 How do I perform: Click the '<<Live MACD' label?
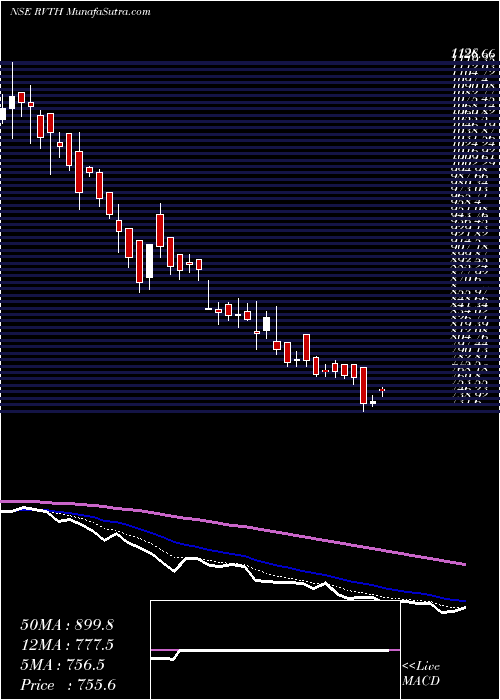click(421, 673)
